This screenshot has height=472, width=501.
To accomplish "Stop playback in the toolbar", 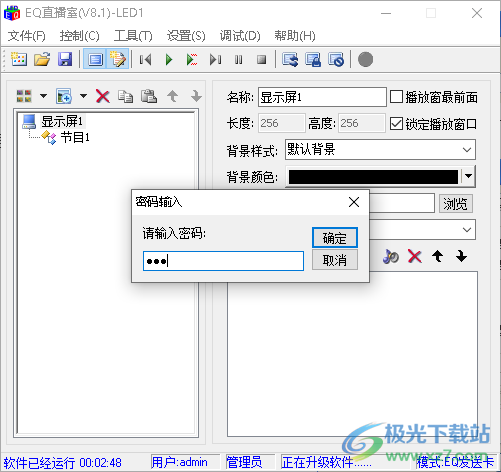I will [x=262, y=60].
